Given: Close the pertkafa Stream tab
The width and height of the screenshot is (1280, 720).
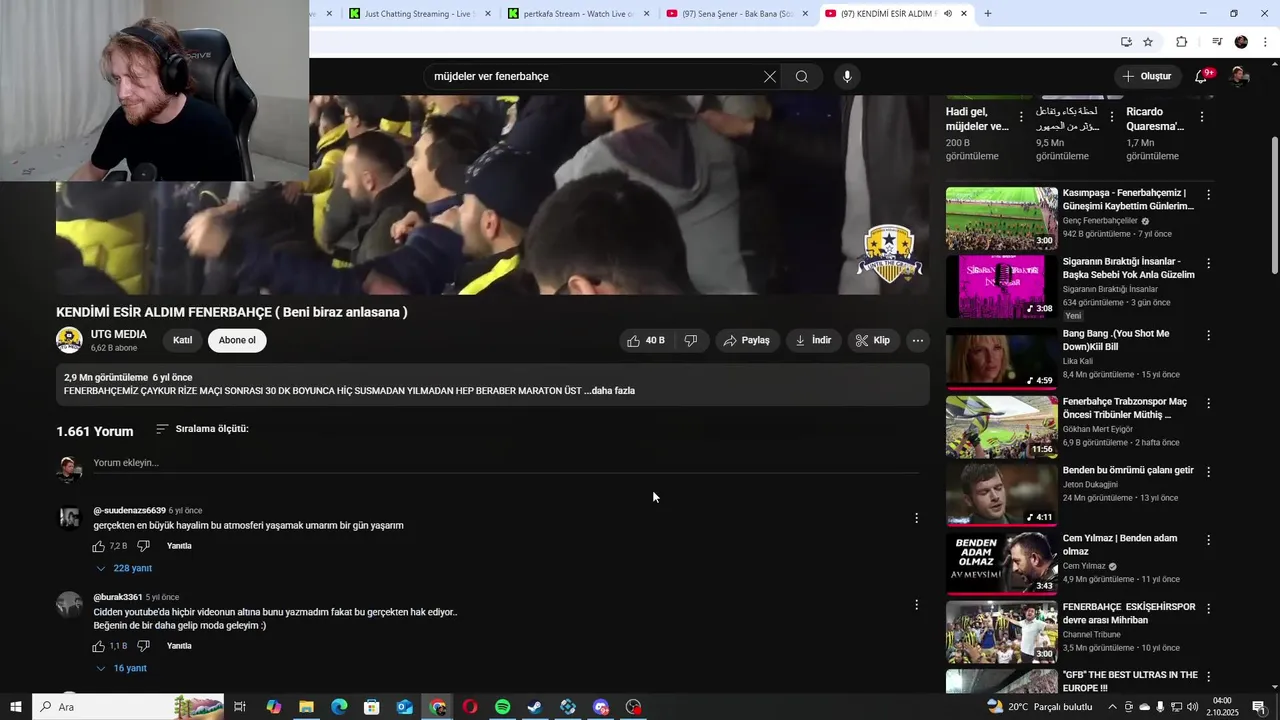Looking at the screenshot, I should (x=646, y=14).
